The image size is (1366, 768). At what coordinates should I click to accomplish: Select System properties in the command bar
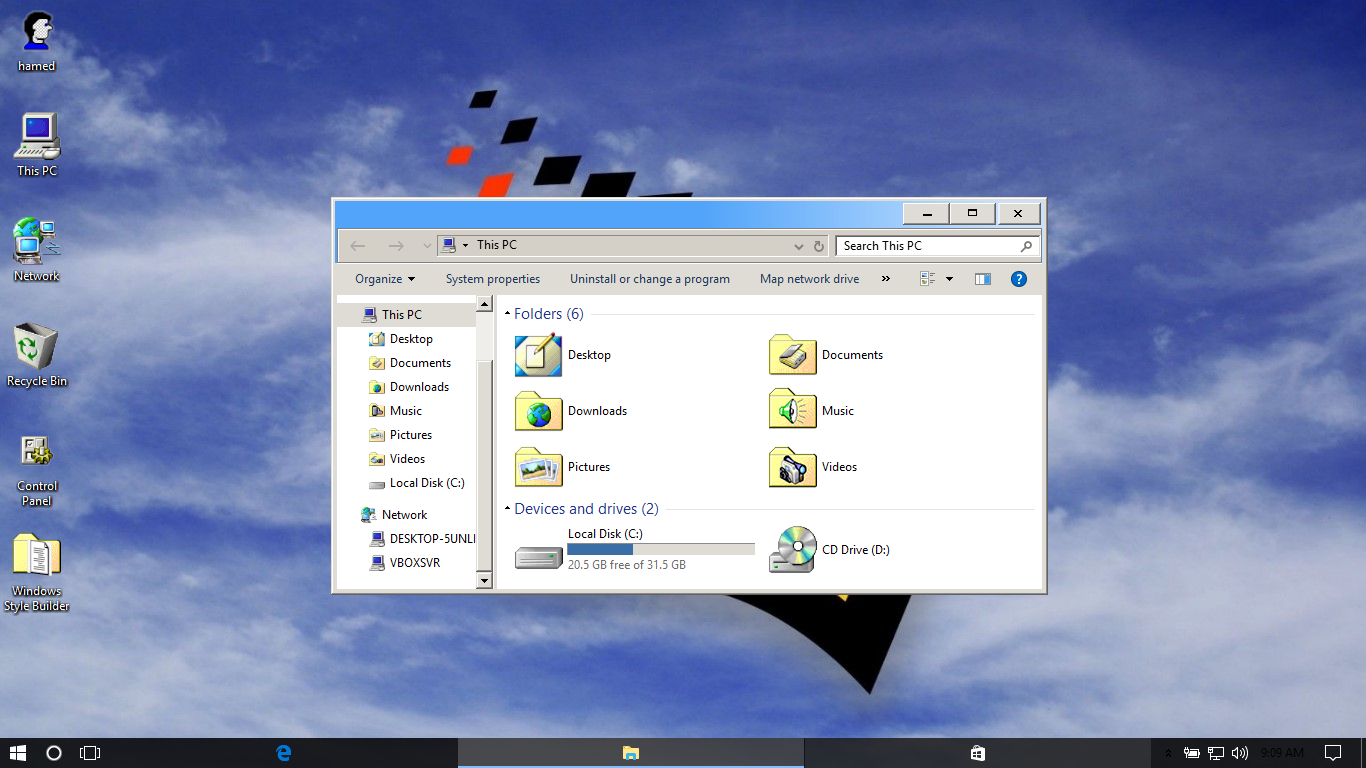click(x=493, y=278)
